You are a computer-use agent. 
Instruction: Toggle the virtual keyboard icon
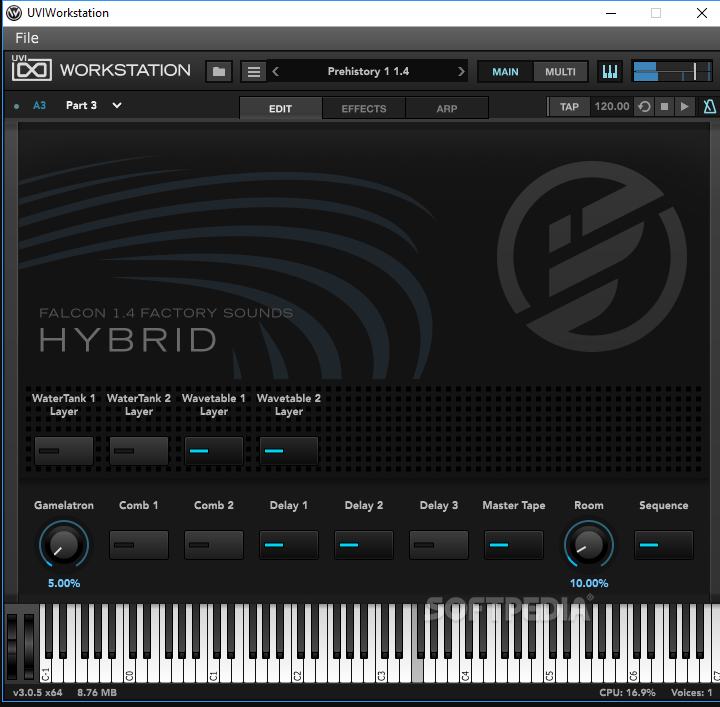click(610, 72)
